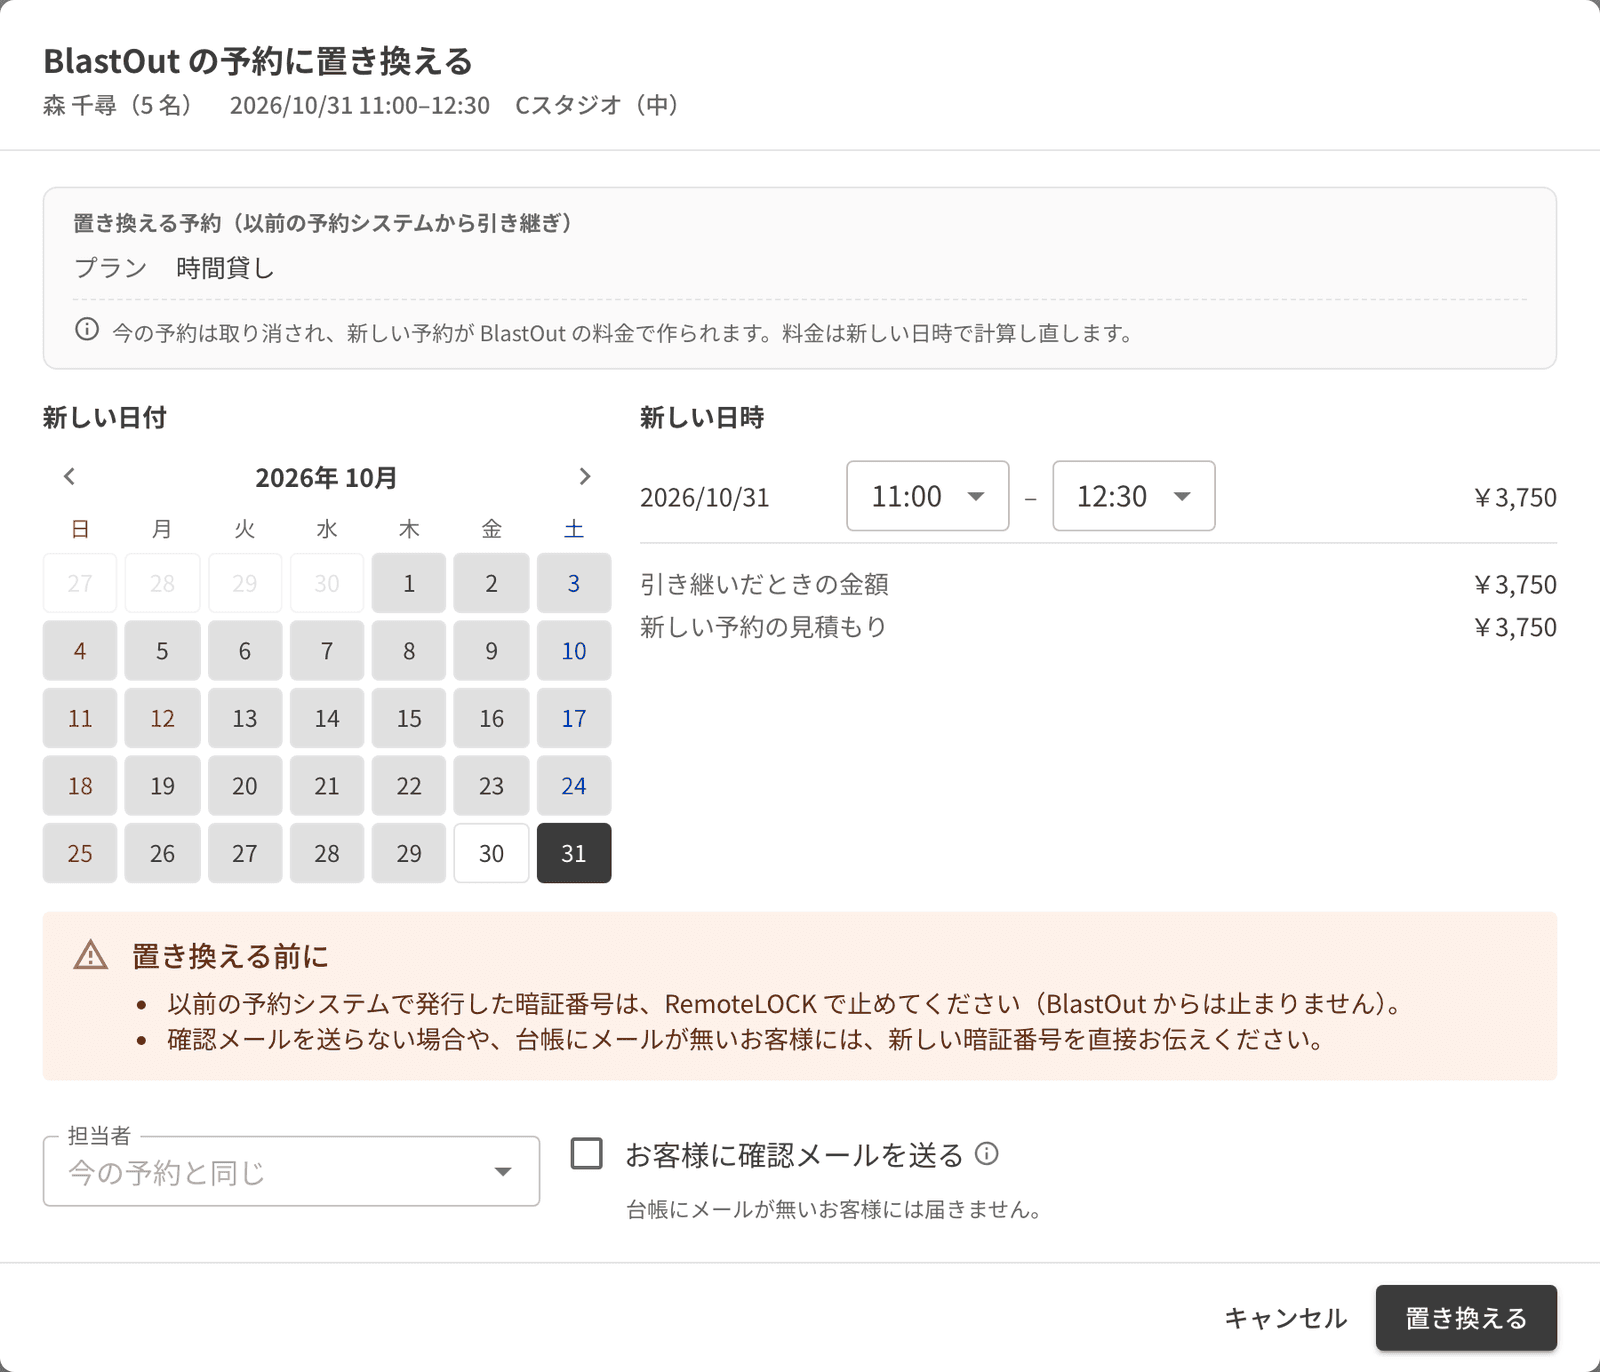
Task: Open the 11:00 start time dropdown
Action: coord(928,496)
